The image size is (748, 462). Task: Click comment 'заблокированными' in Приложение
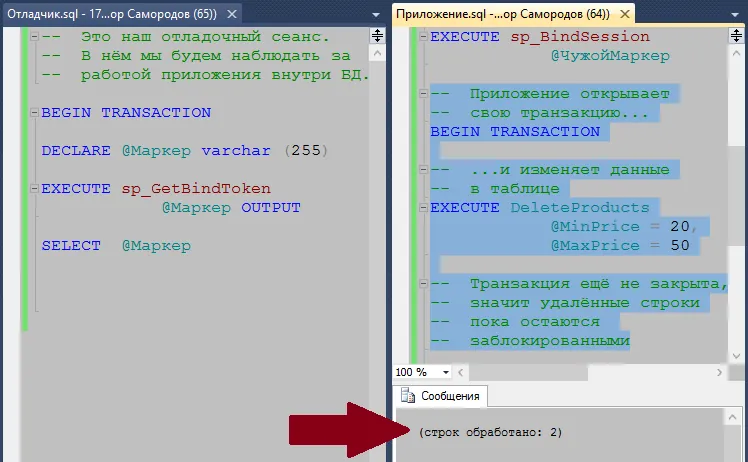tap(550, 341)
